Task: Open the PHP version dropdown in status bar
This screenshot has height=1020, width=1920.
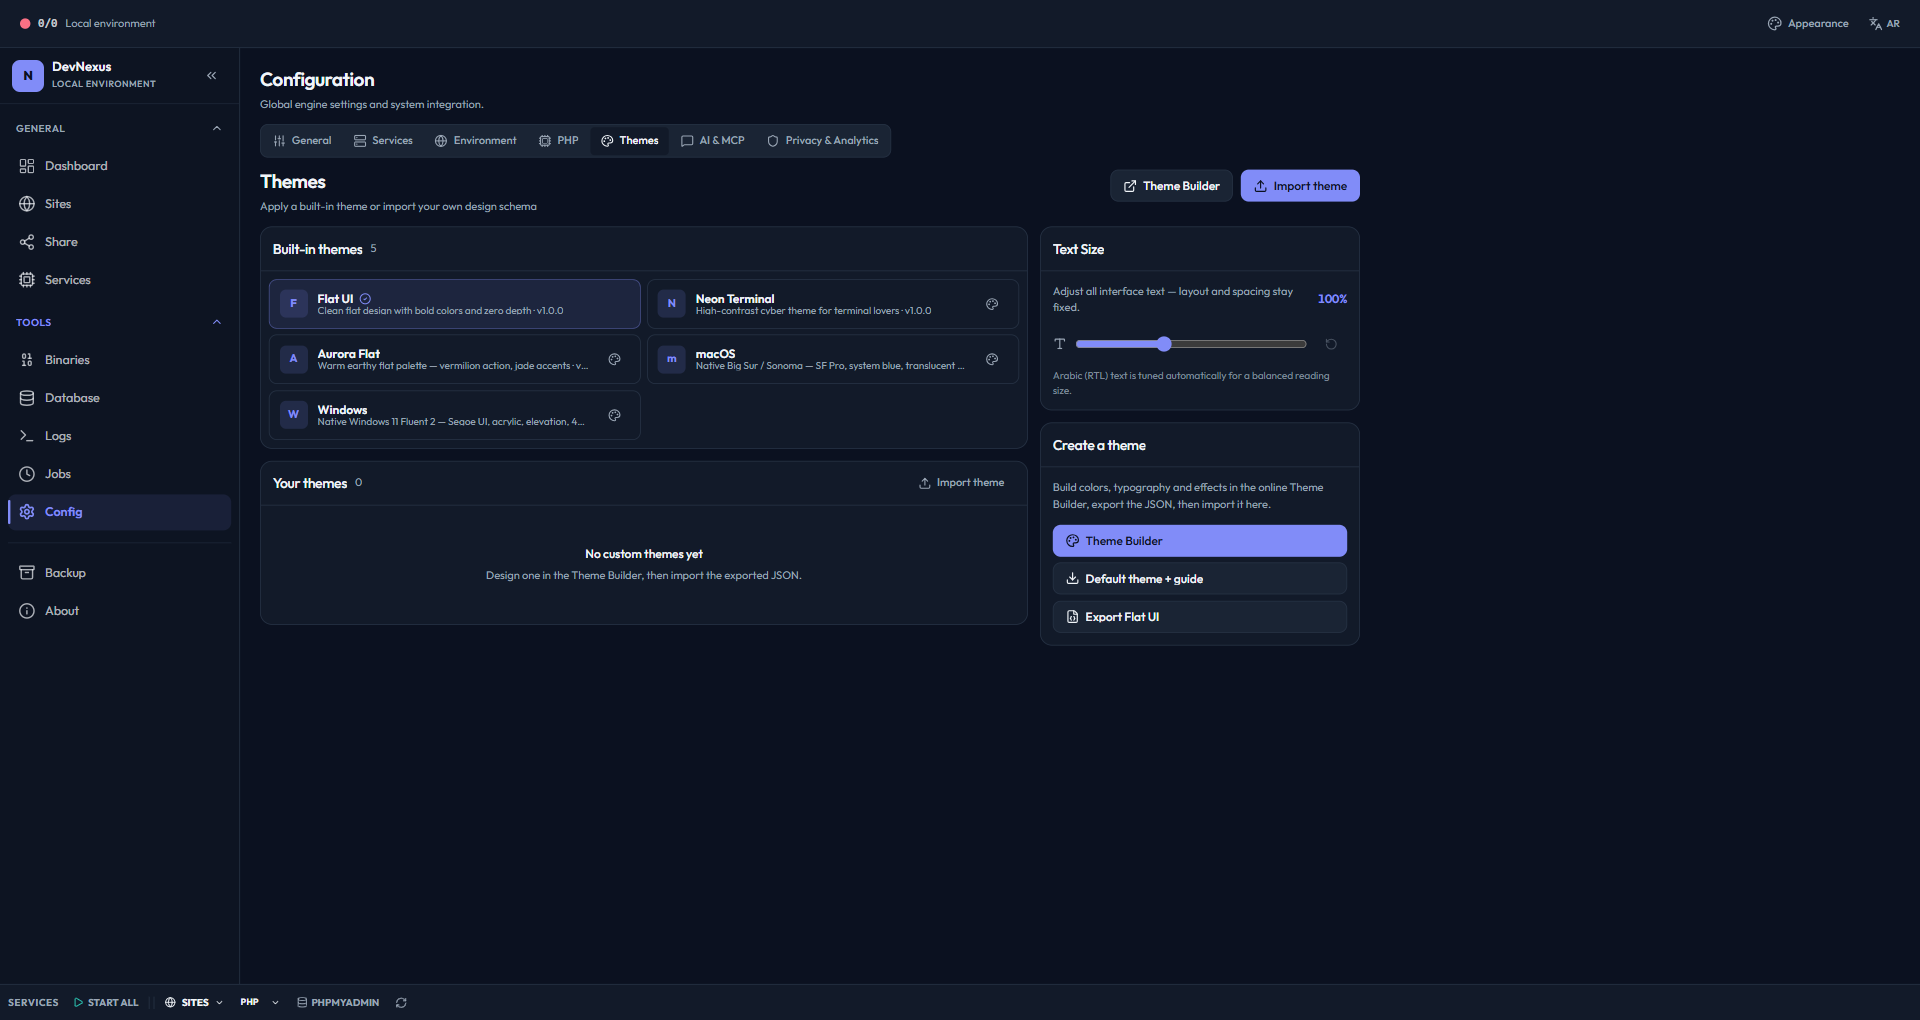Action: (259, 1002)
